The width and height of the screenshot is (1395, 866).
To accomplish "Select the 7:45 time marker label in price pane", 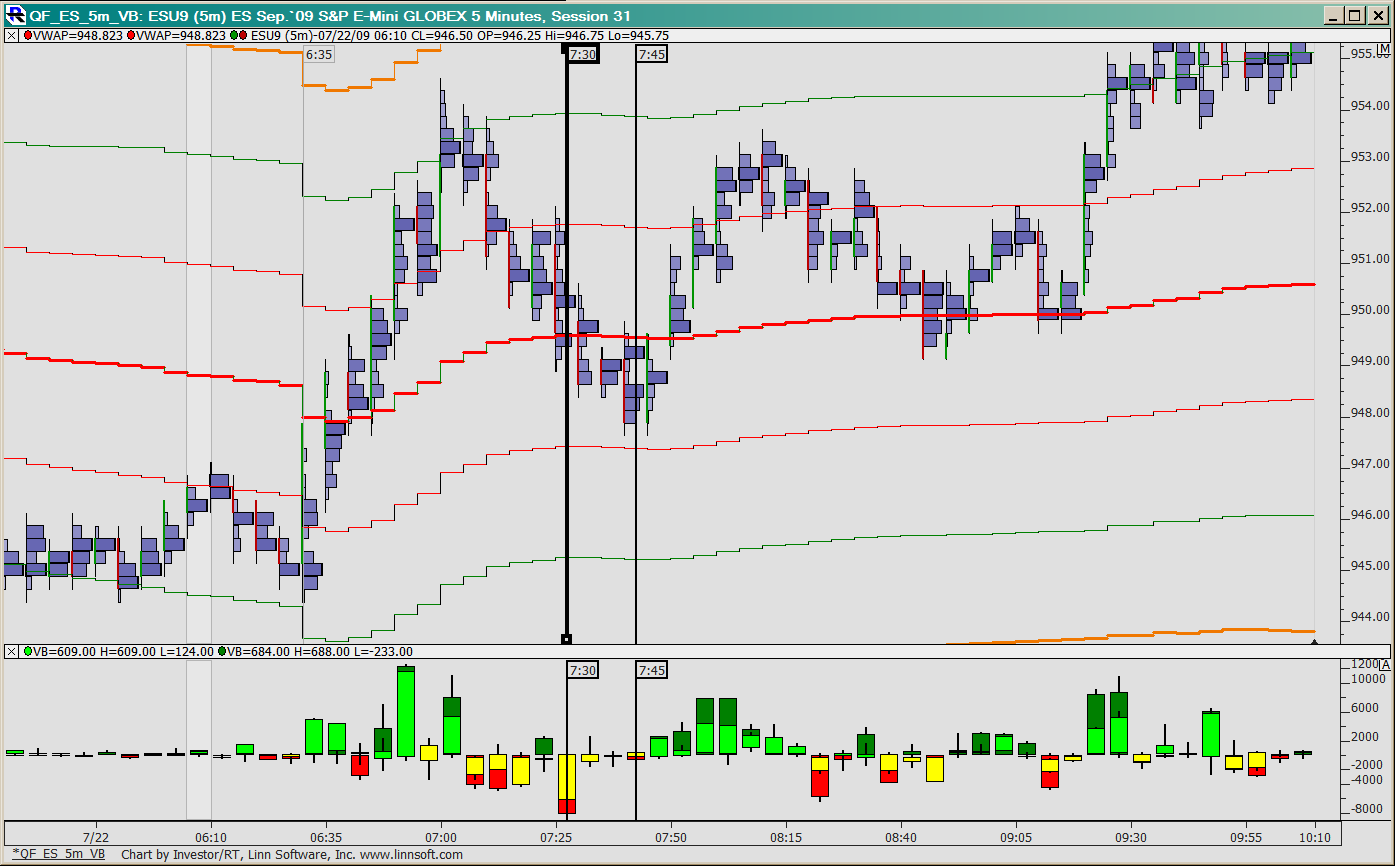I will click(652, 55).
